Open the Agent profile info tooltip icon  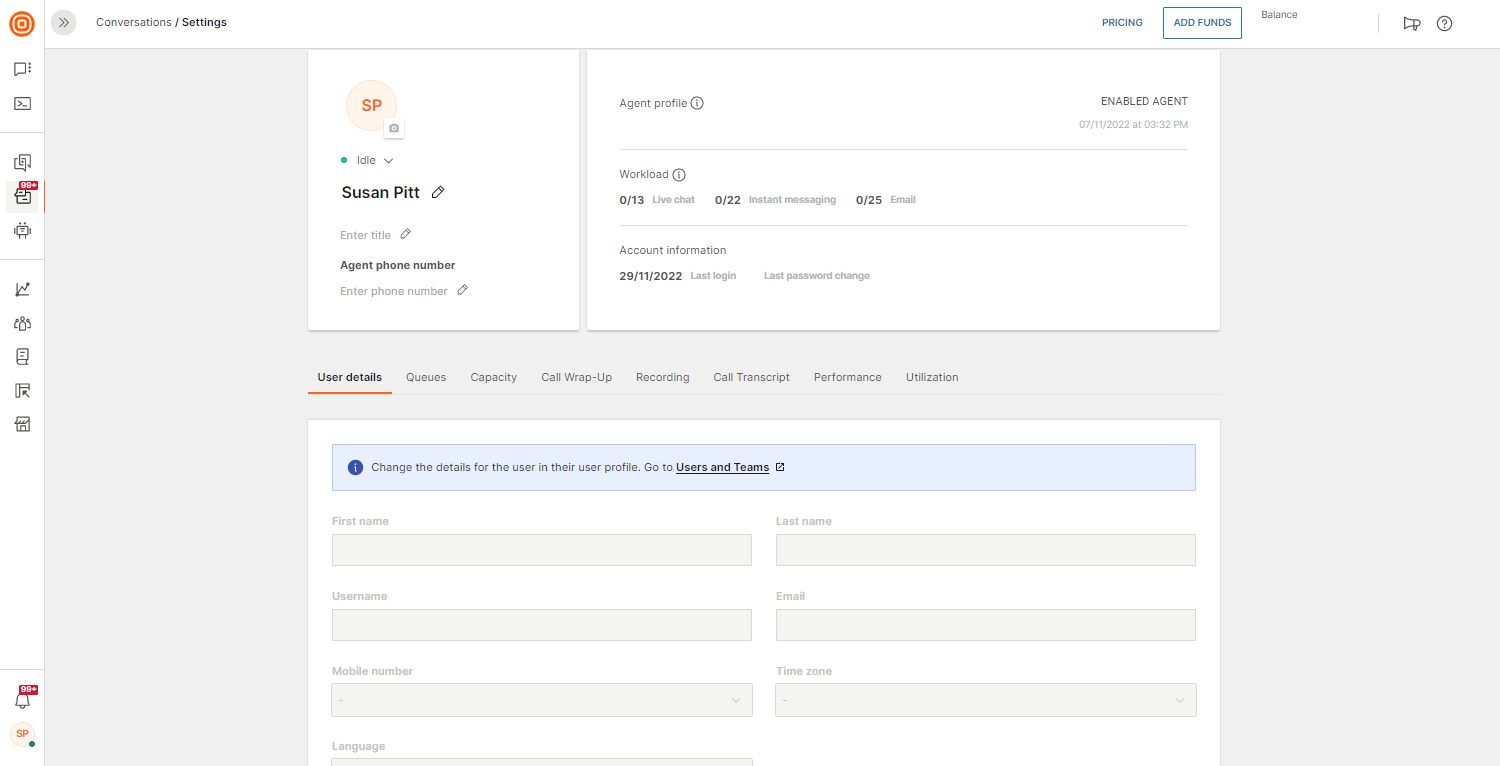(x=697, y=103)
